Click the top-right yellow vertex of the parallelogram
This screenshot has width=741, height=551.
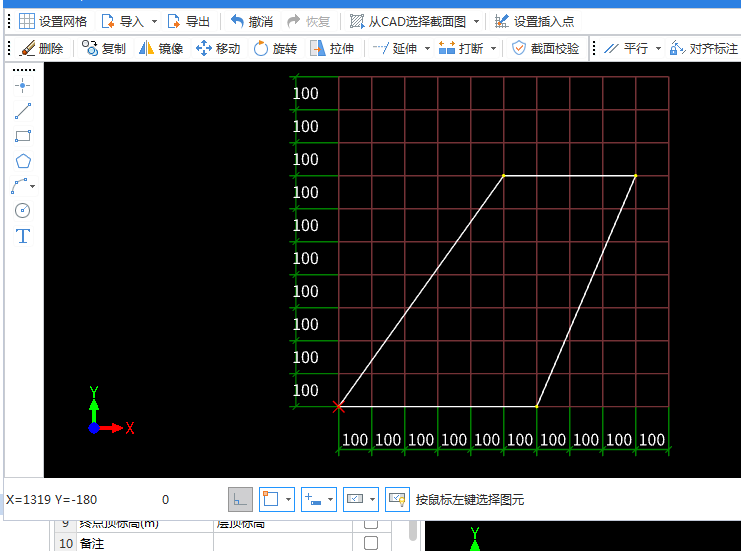[635, 175]
